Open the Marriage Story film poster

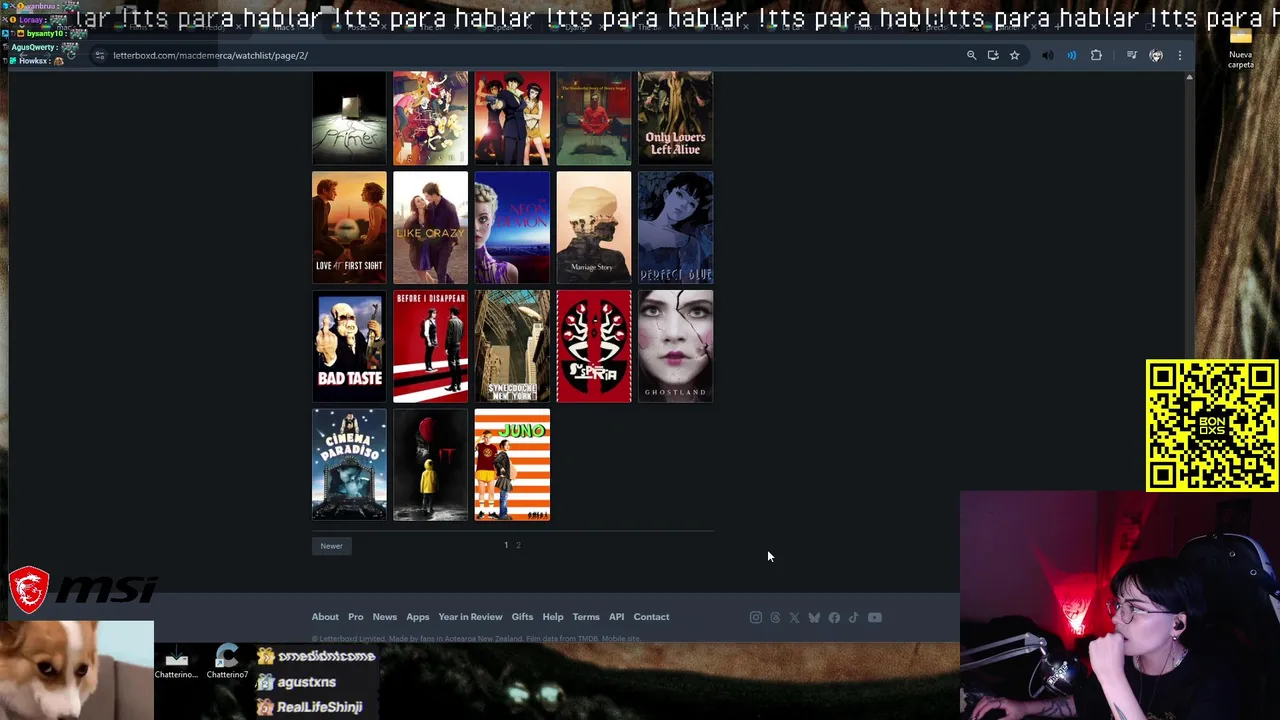[x=594, y=228]
